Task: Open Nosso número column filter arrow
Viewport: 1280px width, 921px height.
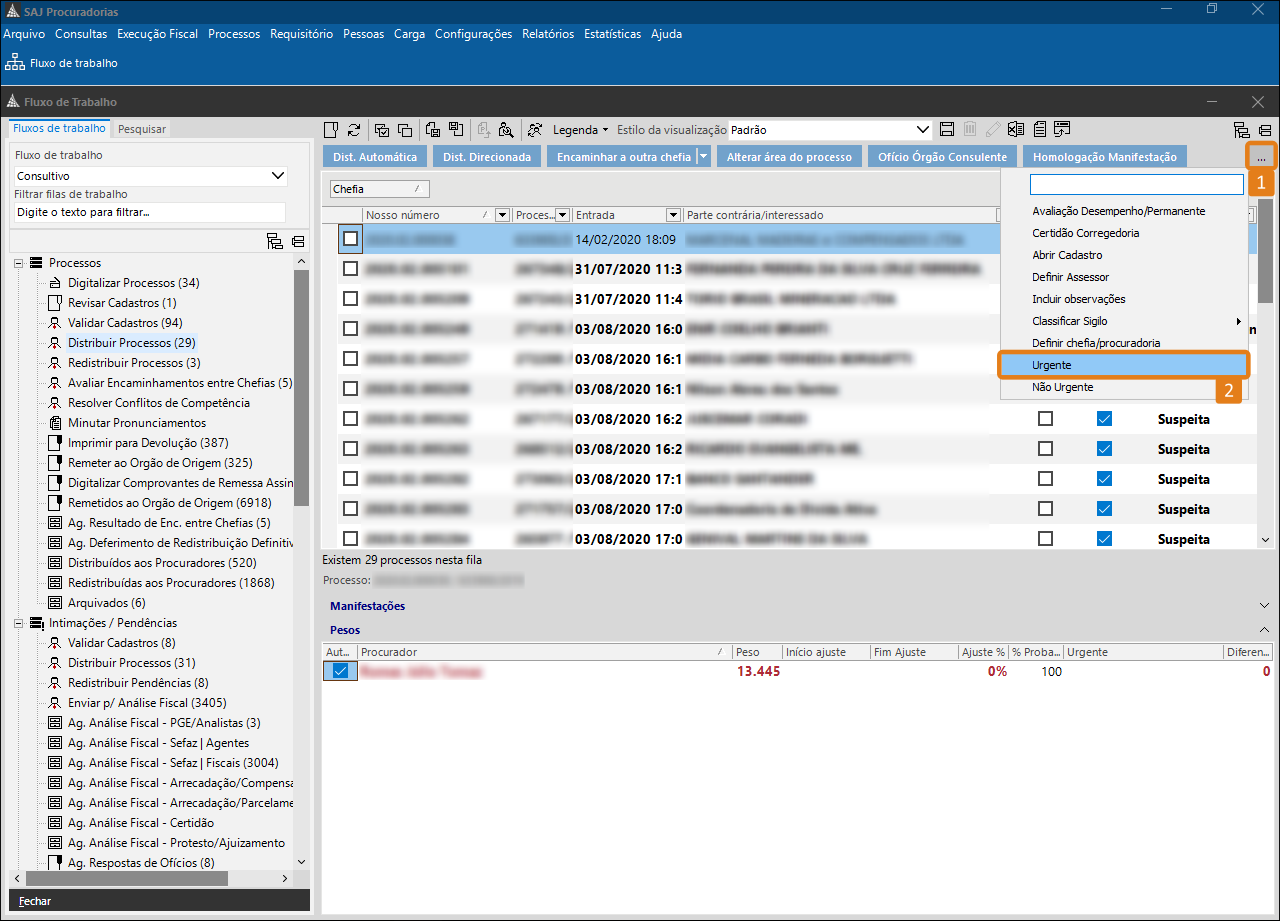Action: click(503, 215)
